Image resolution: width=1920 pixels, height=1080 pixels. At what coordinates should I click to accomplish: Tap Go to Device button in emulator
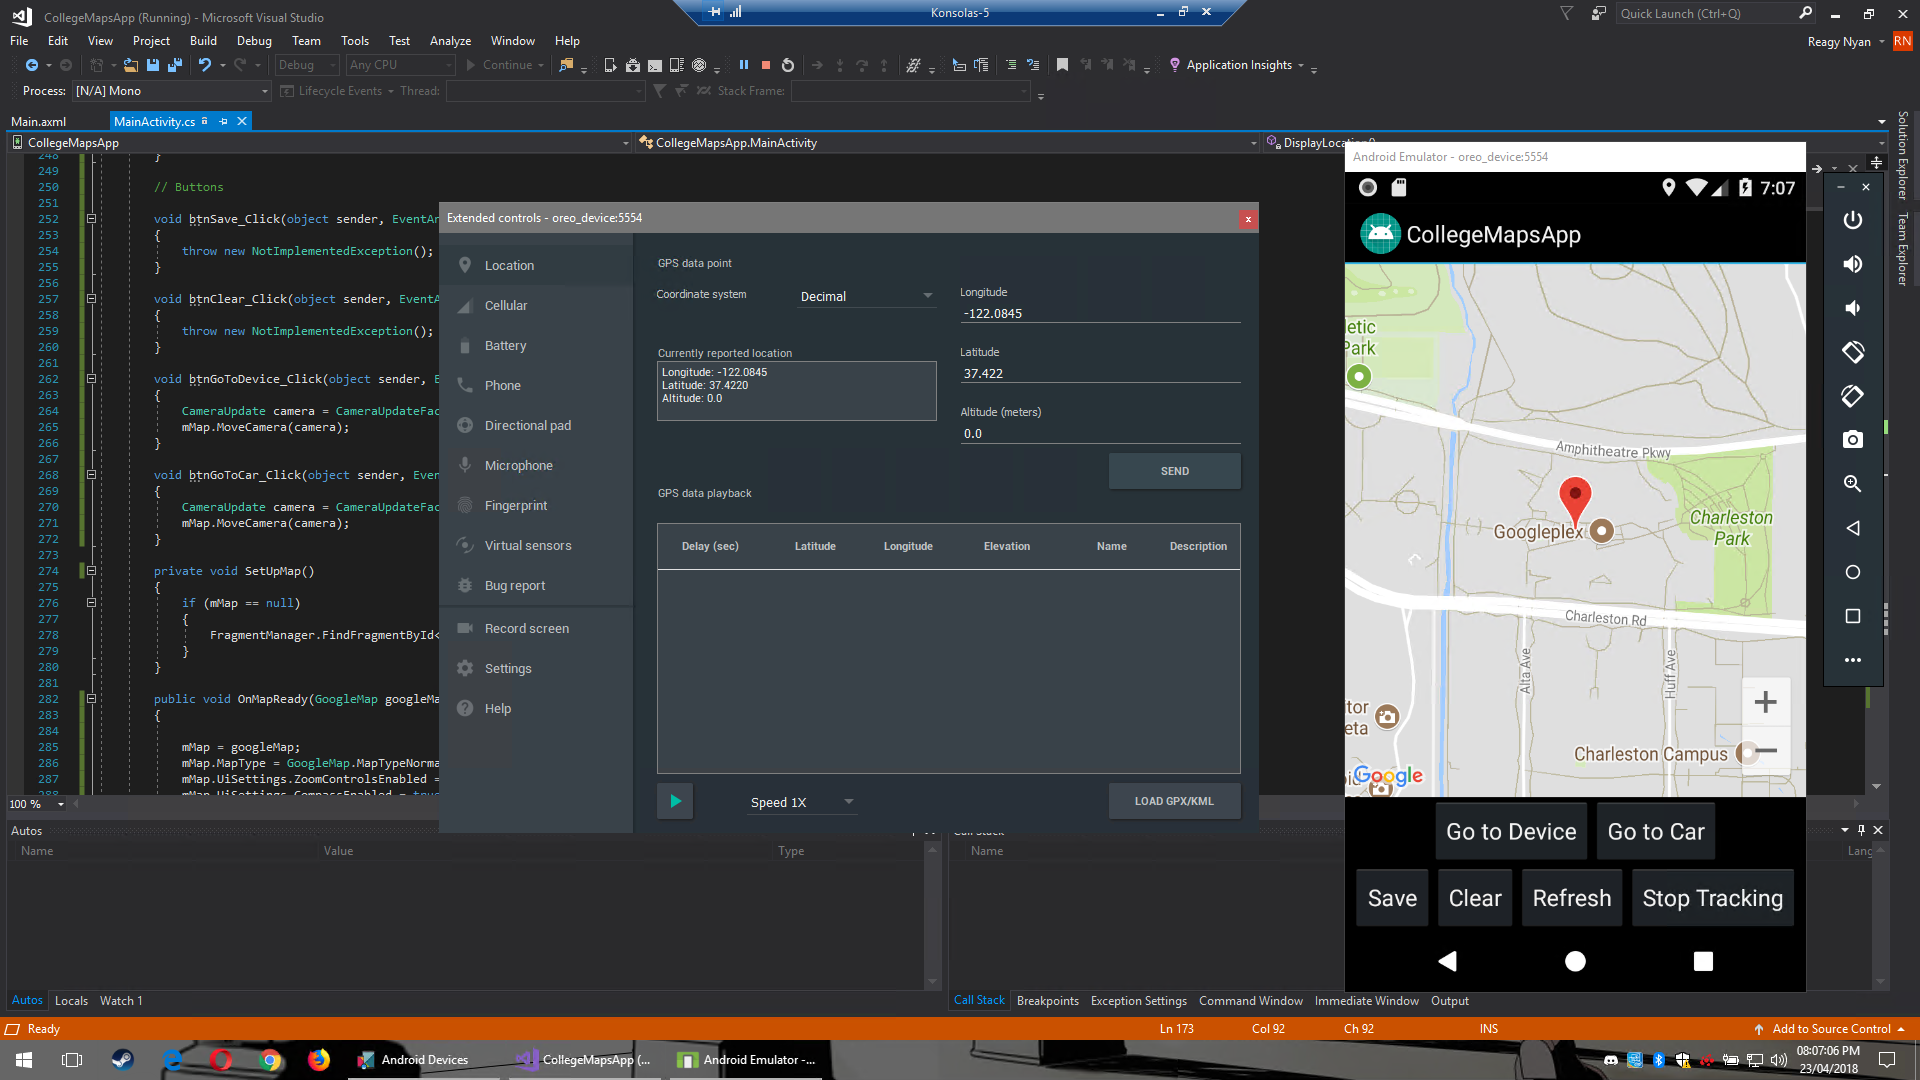(x=1511, y=832)
